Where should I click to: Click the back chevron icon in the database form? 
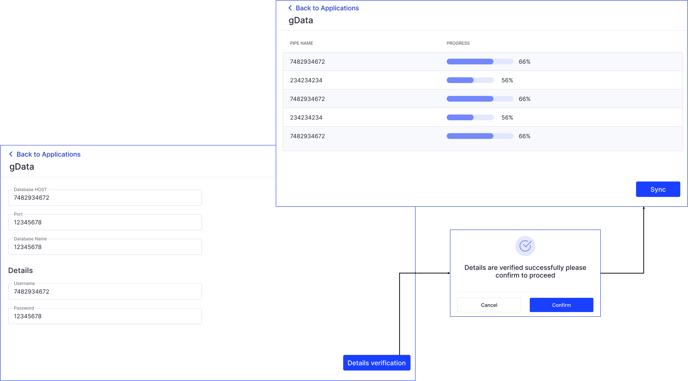(11, 154)
